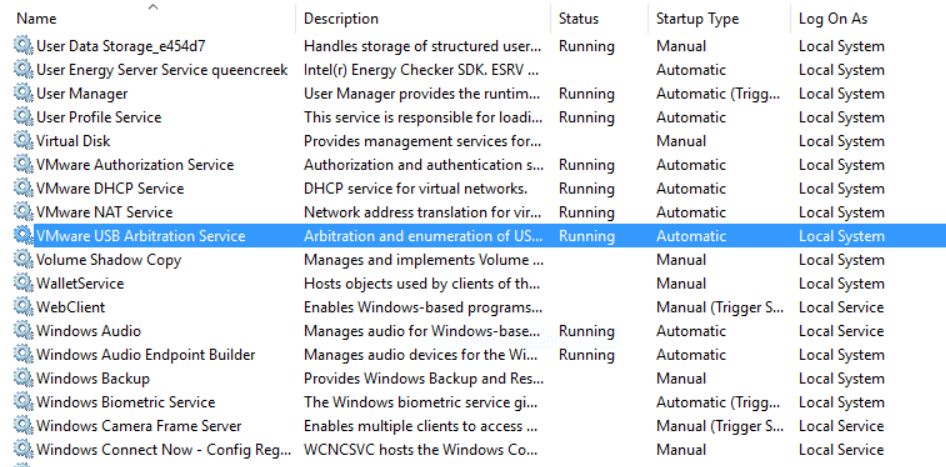This screenshot has width=946, height=467.
Task: Click Running status of VMware DHCP Service
Action: tap(586, 188)
